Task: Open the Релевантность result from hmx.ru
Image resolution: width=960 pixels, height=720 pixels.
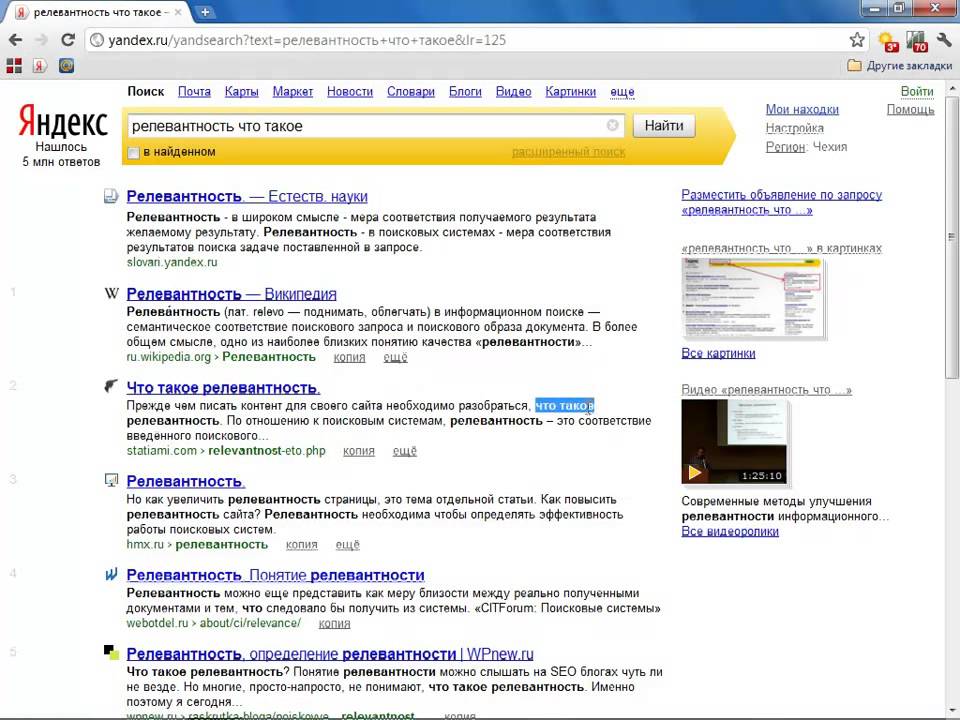Action: coord(186,481)
